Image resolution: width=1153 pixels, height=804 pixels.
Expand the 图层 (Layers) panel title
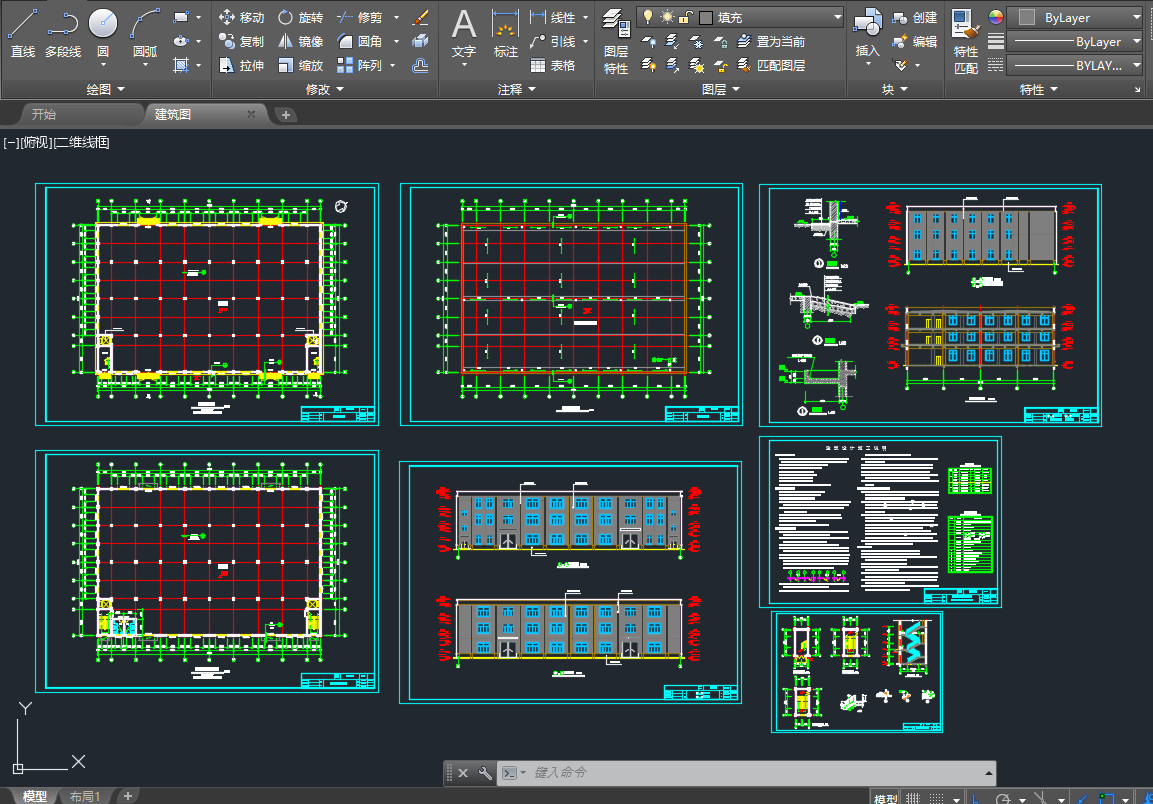pyautogui.click(x=721, y=89)
